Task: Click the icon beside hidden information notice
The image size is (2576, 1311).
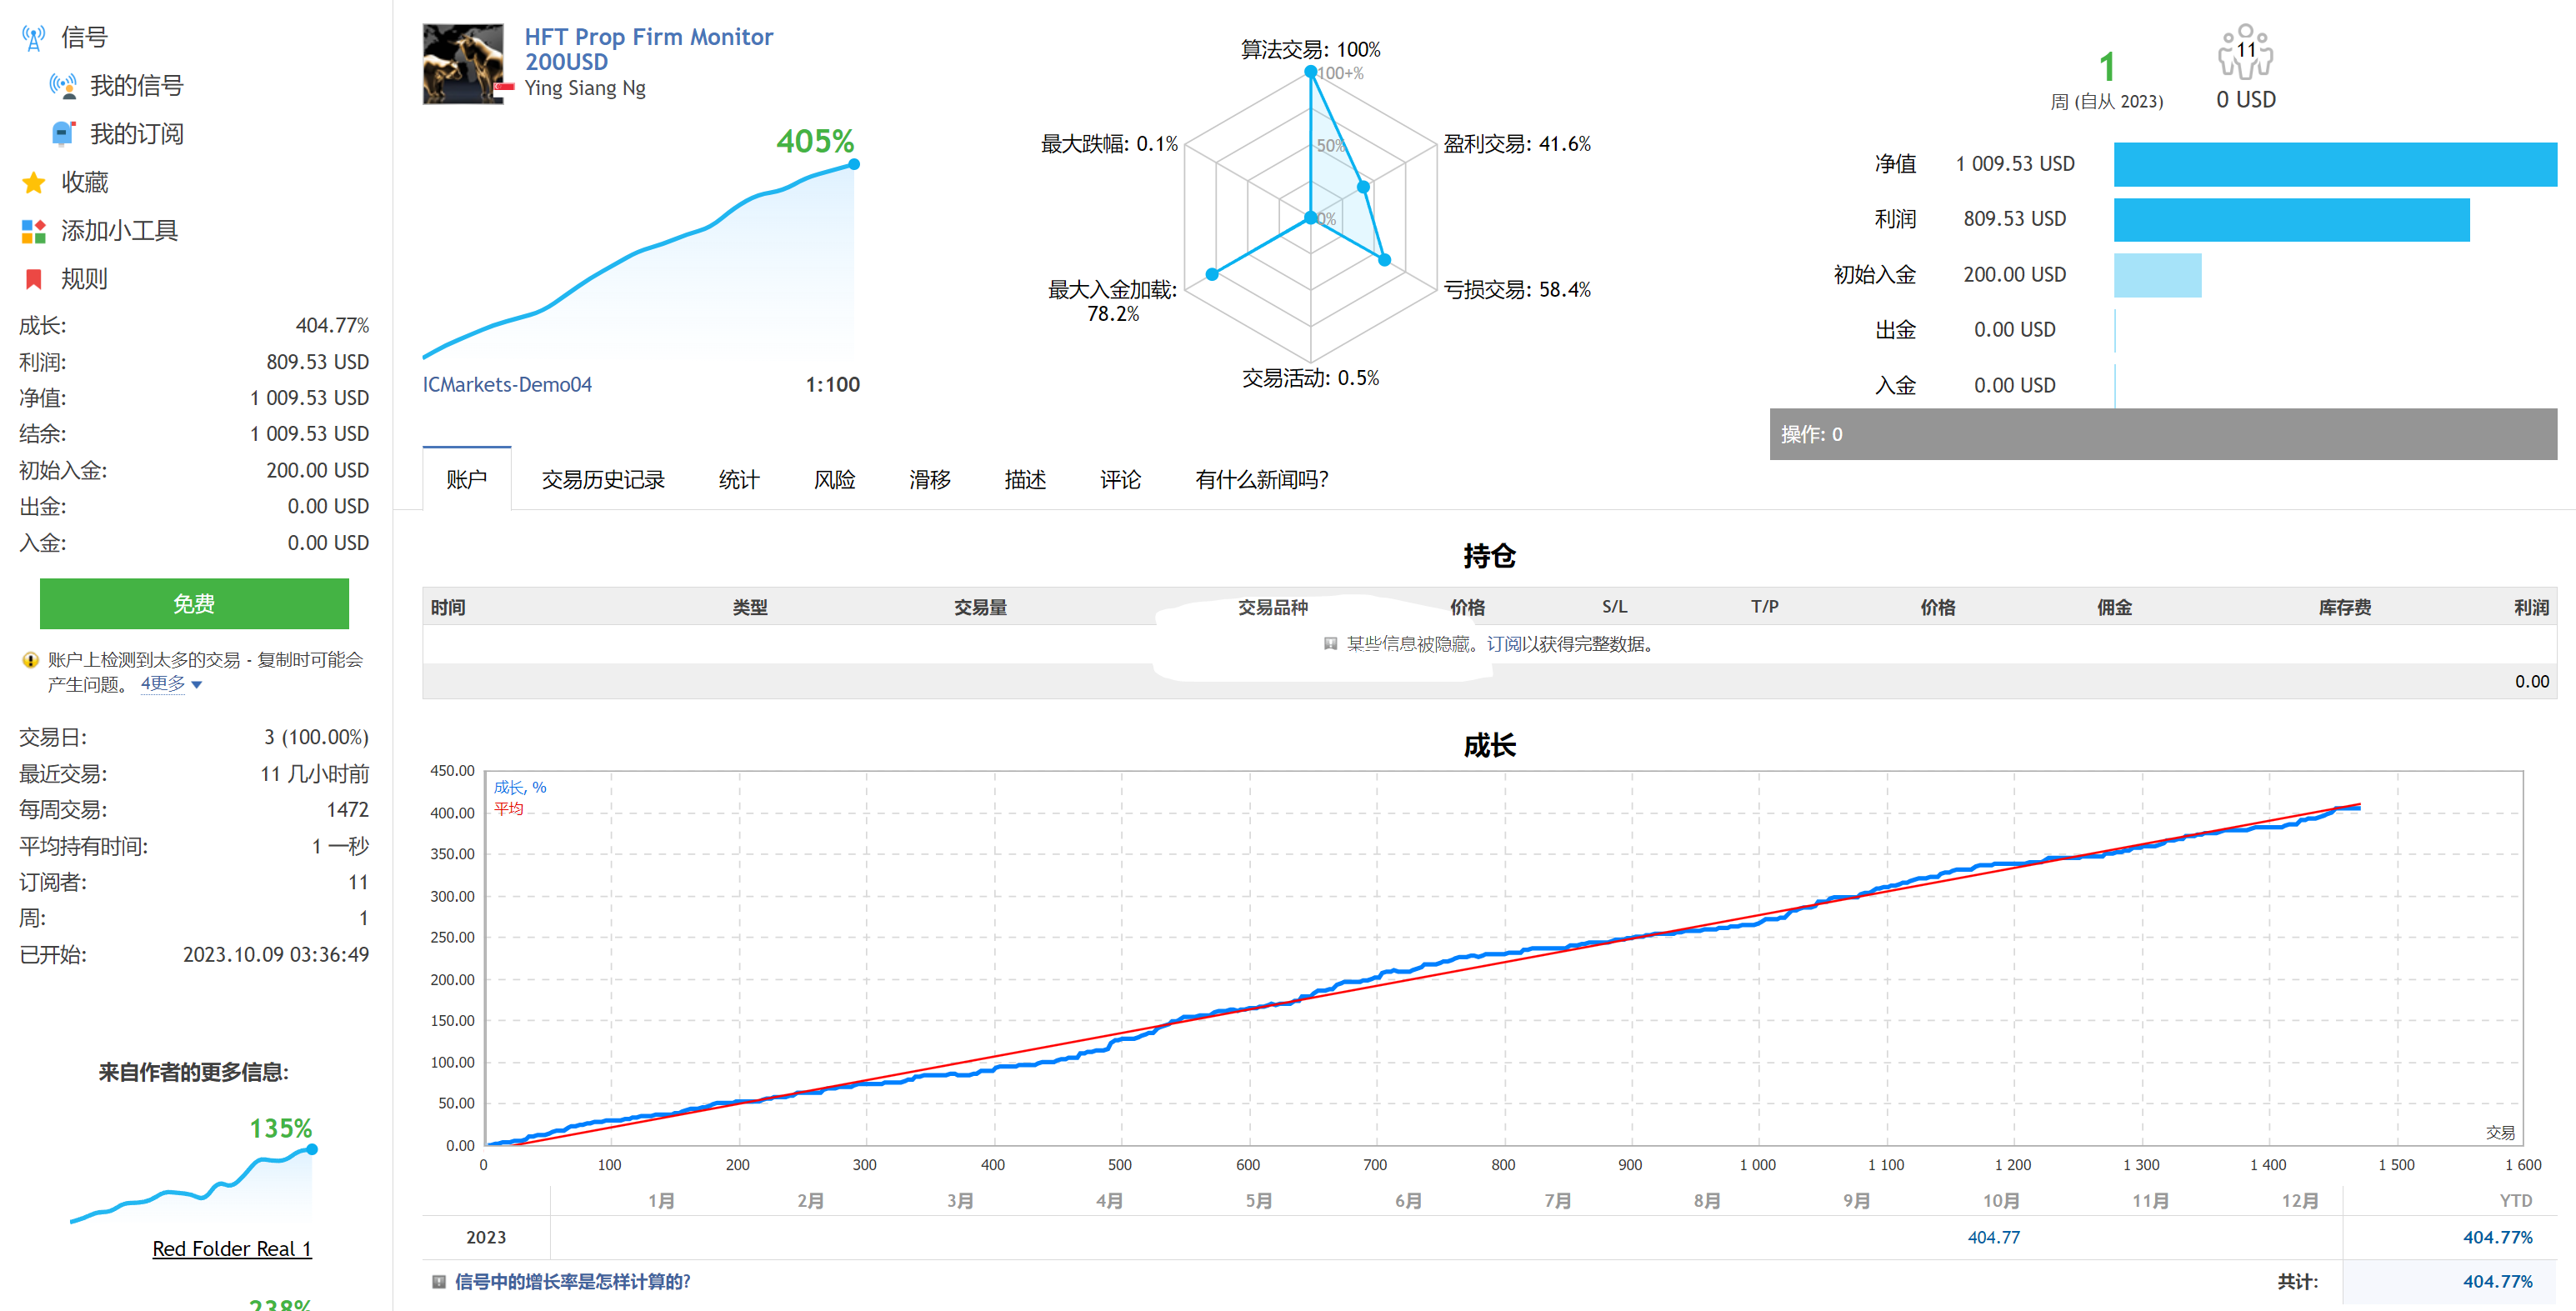Action: click(x=1330, y=644)
